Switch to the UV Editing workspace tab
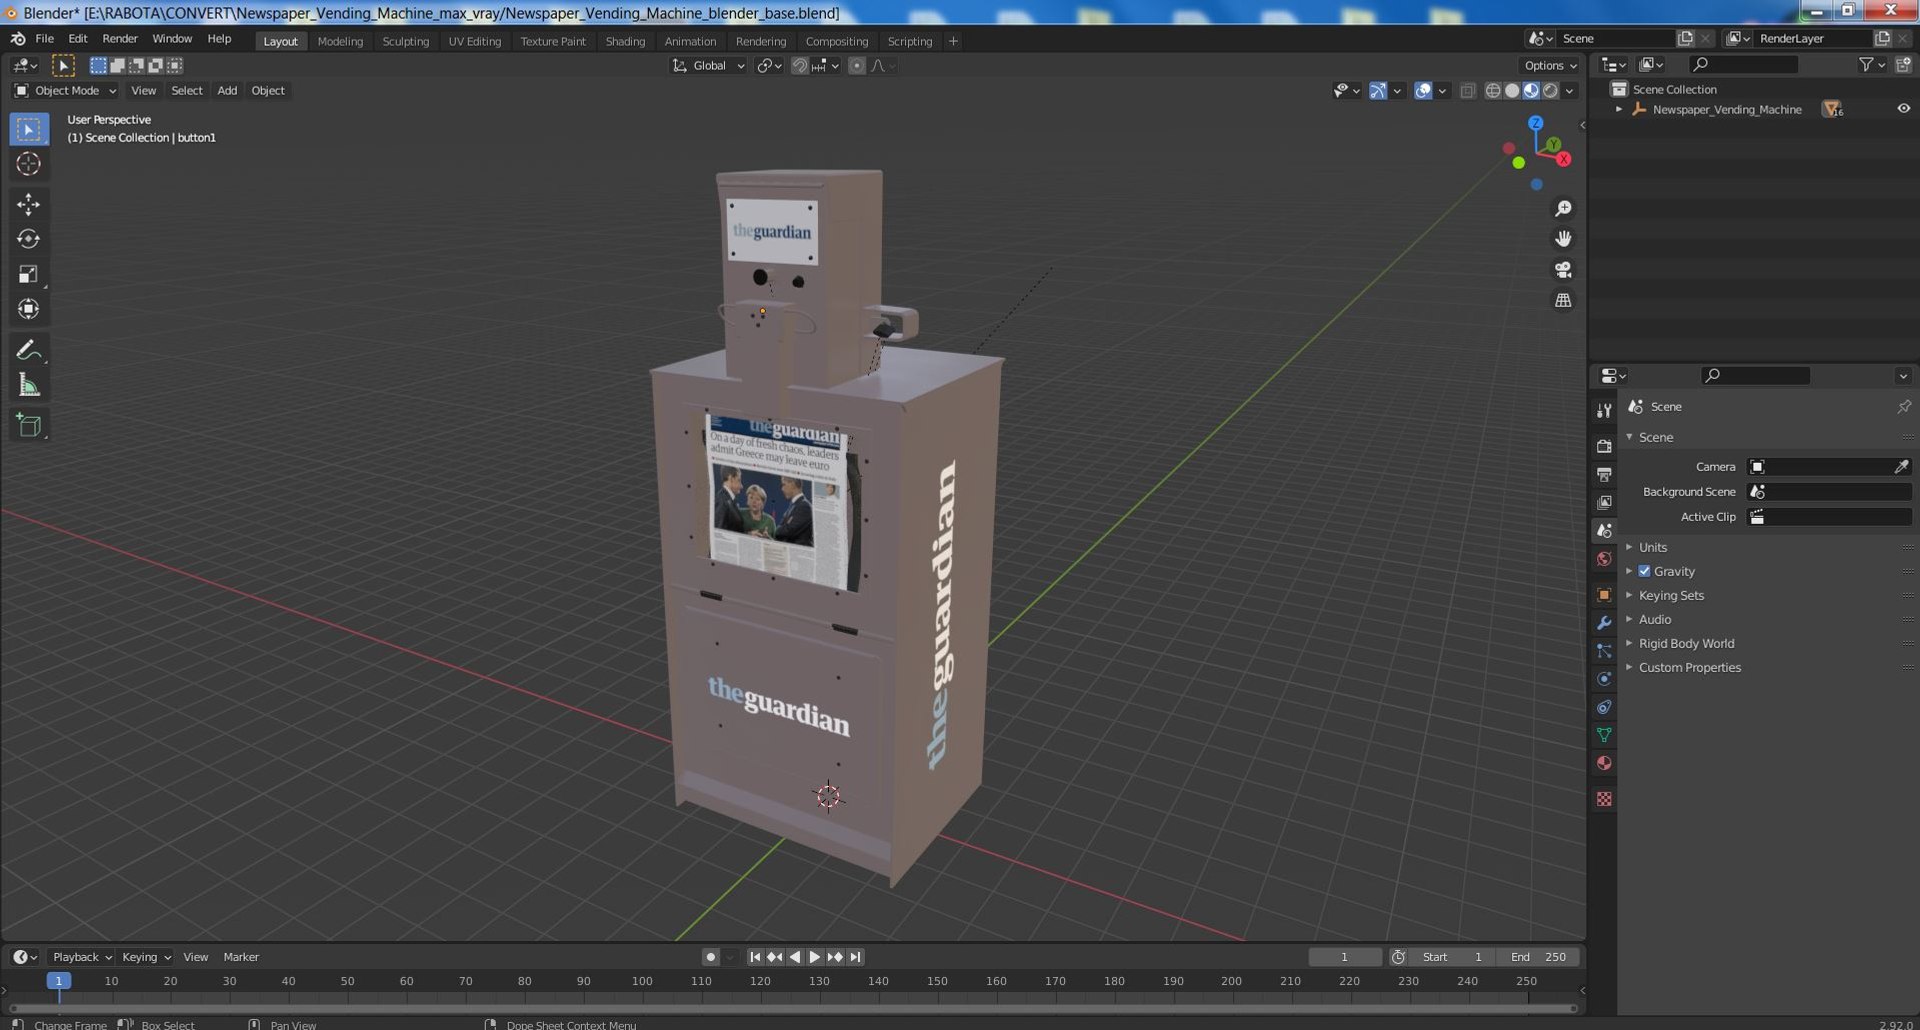This screenshot has height=1030, width=1920. point(474,41)
